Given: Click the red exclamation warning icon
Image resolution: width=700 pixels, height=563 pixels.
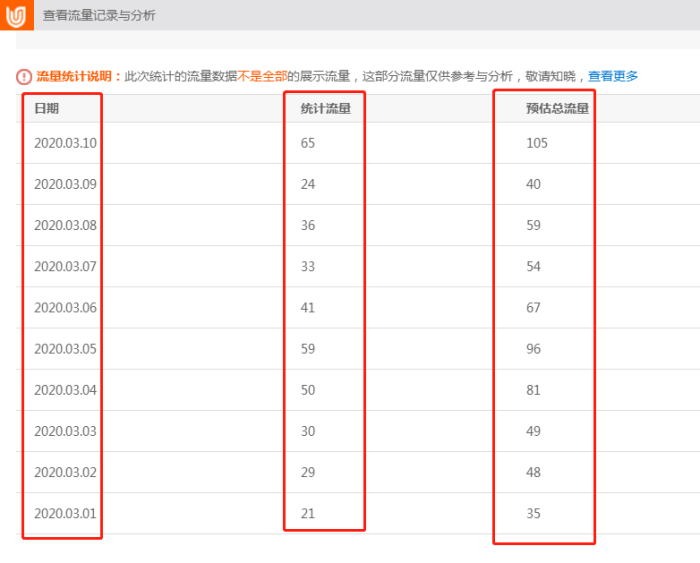Looking at the screenshot, I should pos(24,76).
